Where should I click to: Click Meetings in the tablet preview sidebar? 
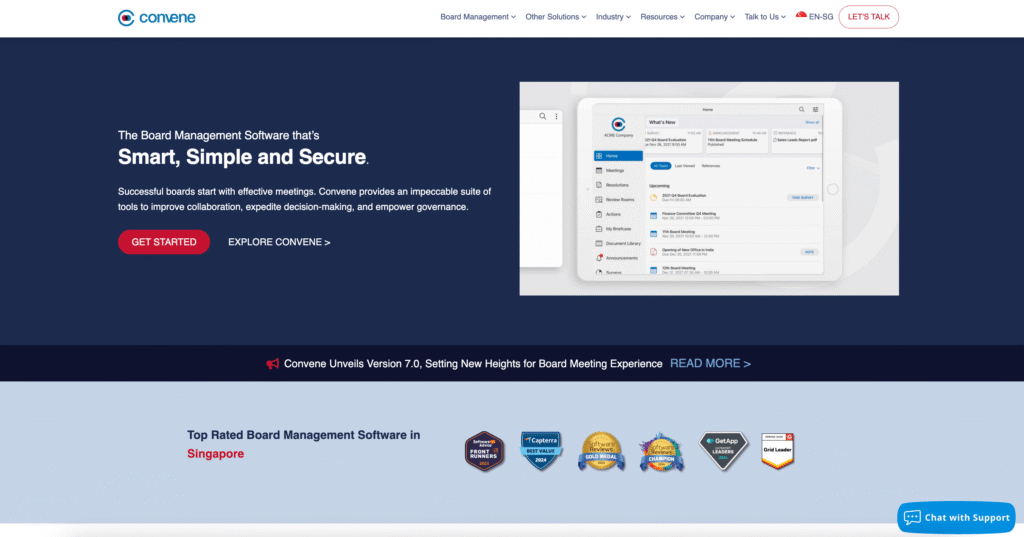click(614, 171)
